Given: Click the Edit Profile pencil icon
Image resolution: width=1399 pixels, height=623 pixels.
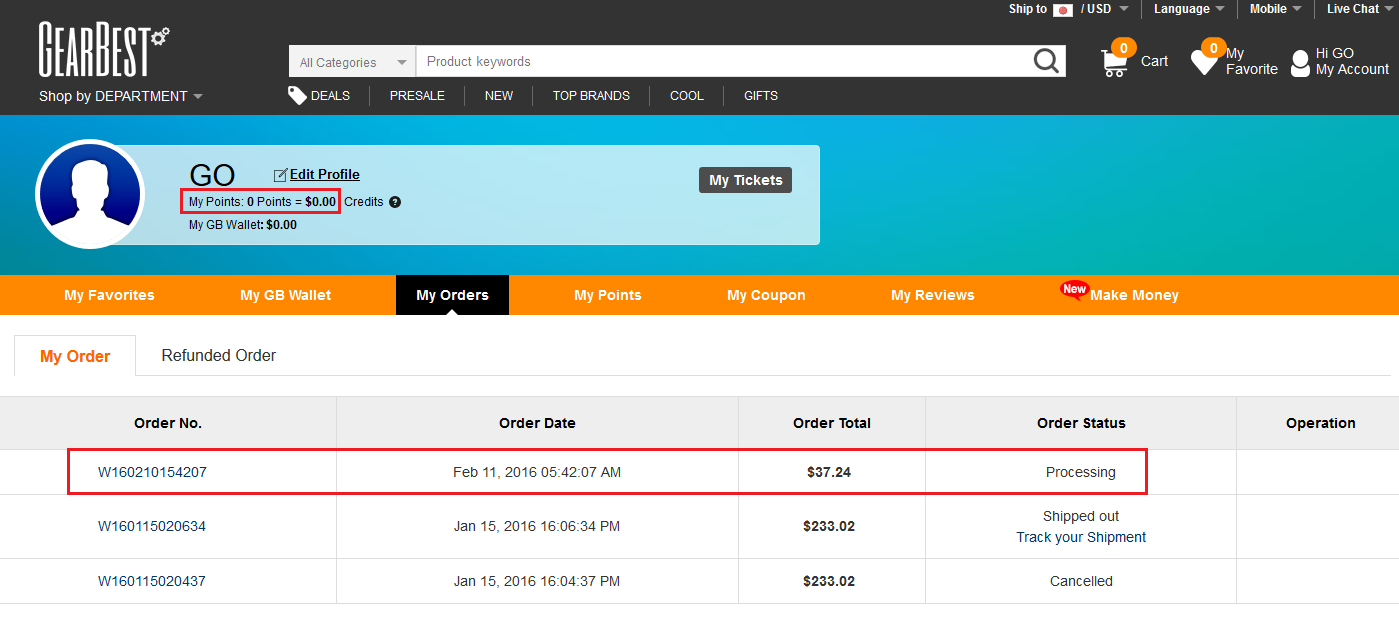Looking at the screenshot, I should tap(280, 175).
